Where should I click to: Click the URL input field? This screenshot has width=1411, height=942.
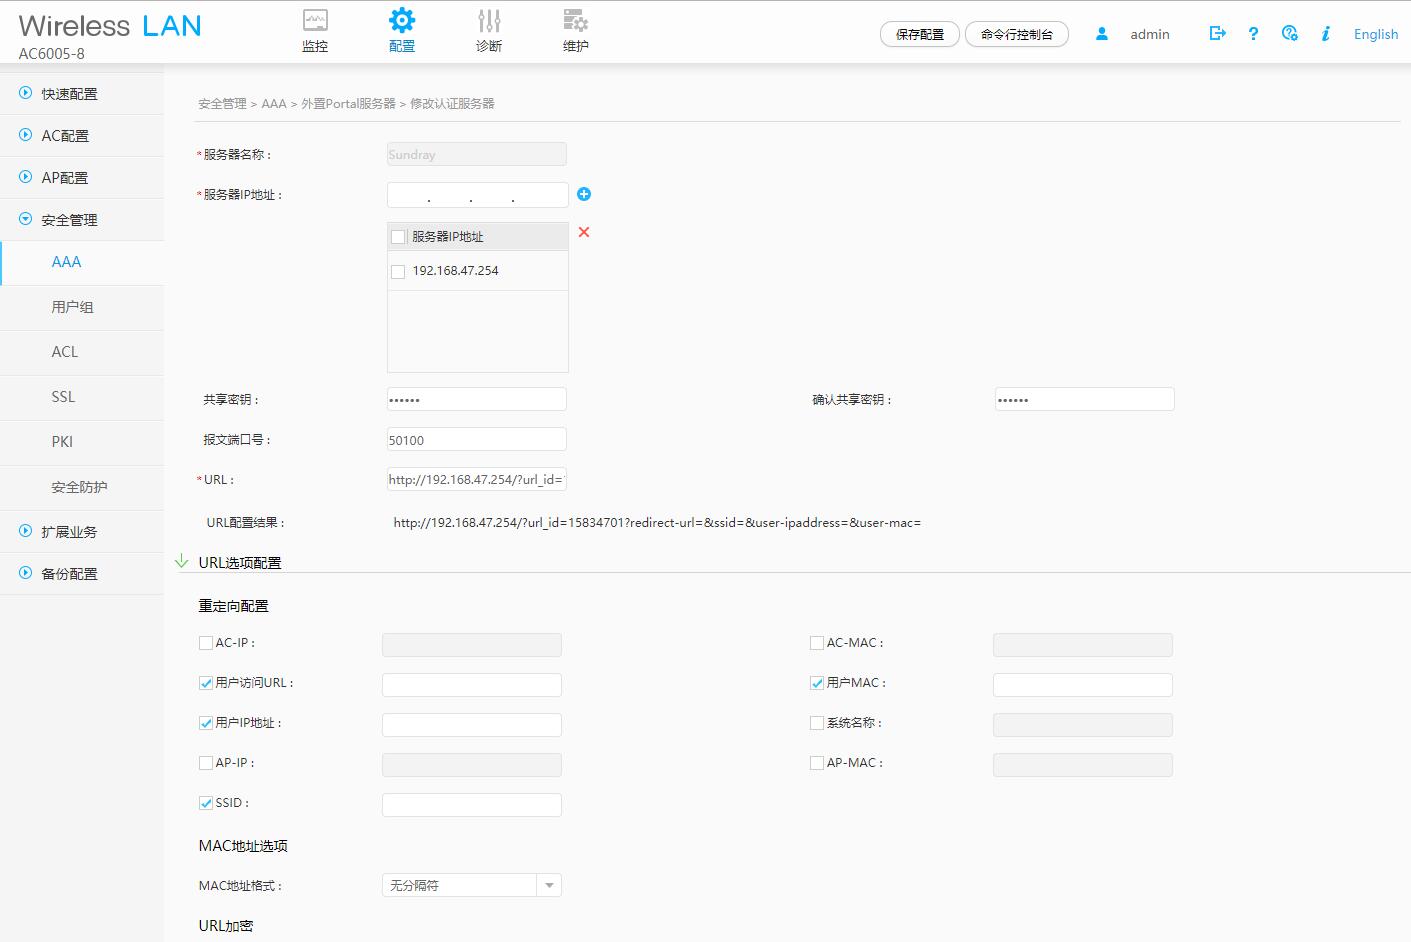(x=477, y=479)
